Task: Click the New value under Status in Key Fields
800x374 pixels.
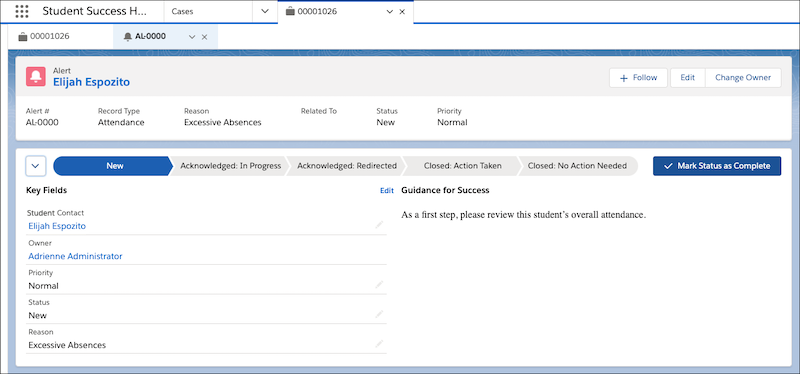Action: tap(37, 315)
